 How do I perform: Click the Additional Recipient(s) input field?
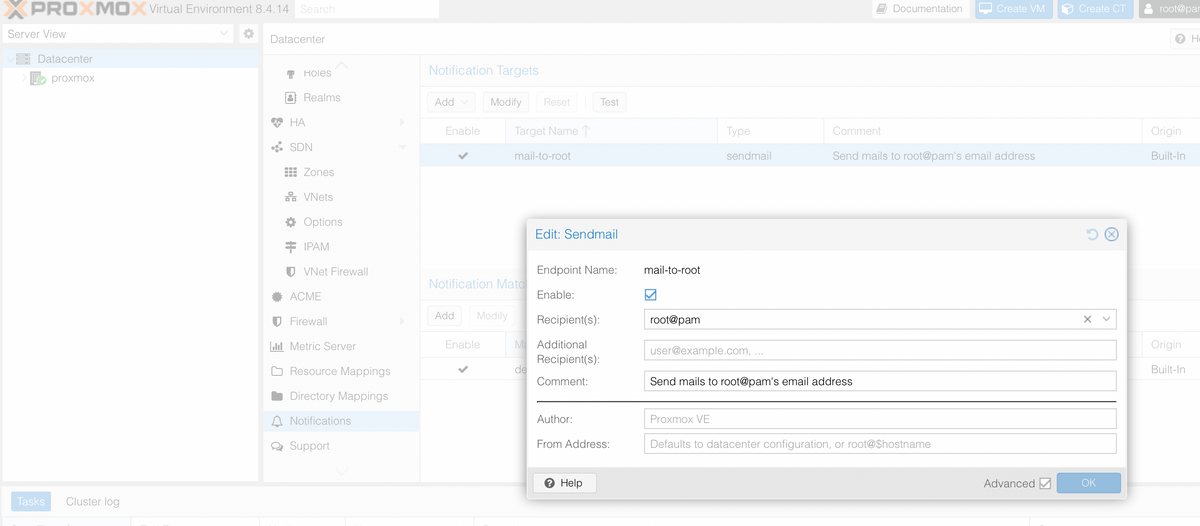880,350
